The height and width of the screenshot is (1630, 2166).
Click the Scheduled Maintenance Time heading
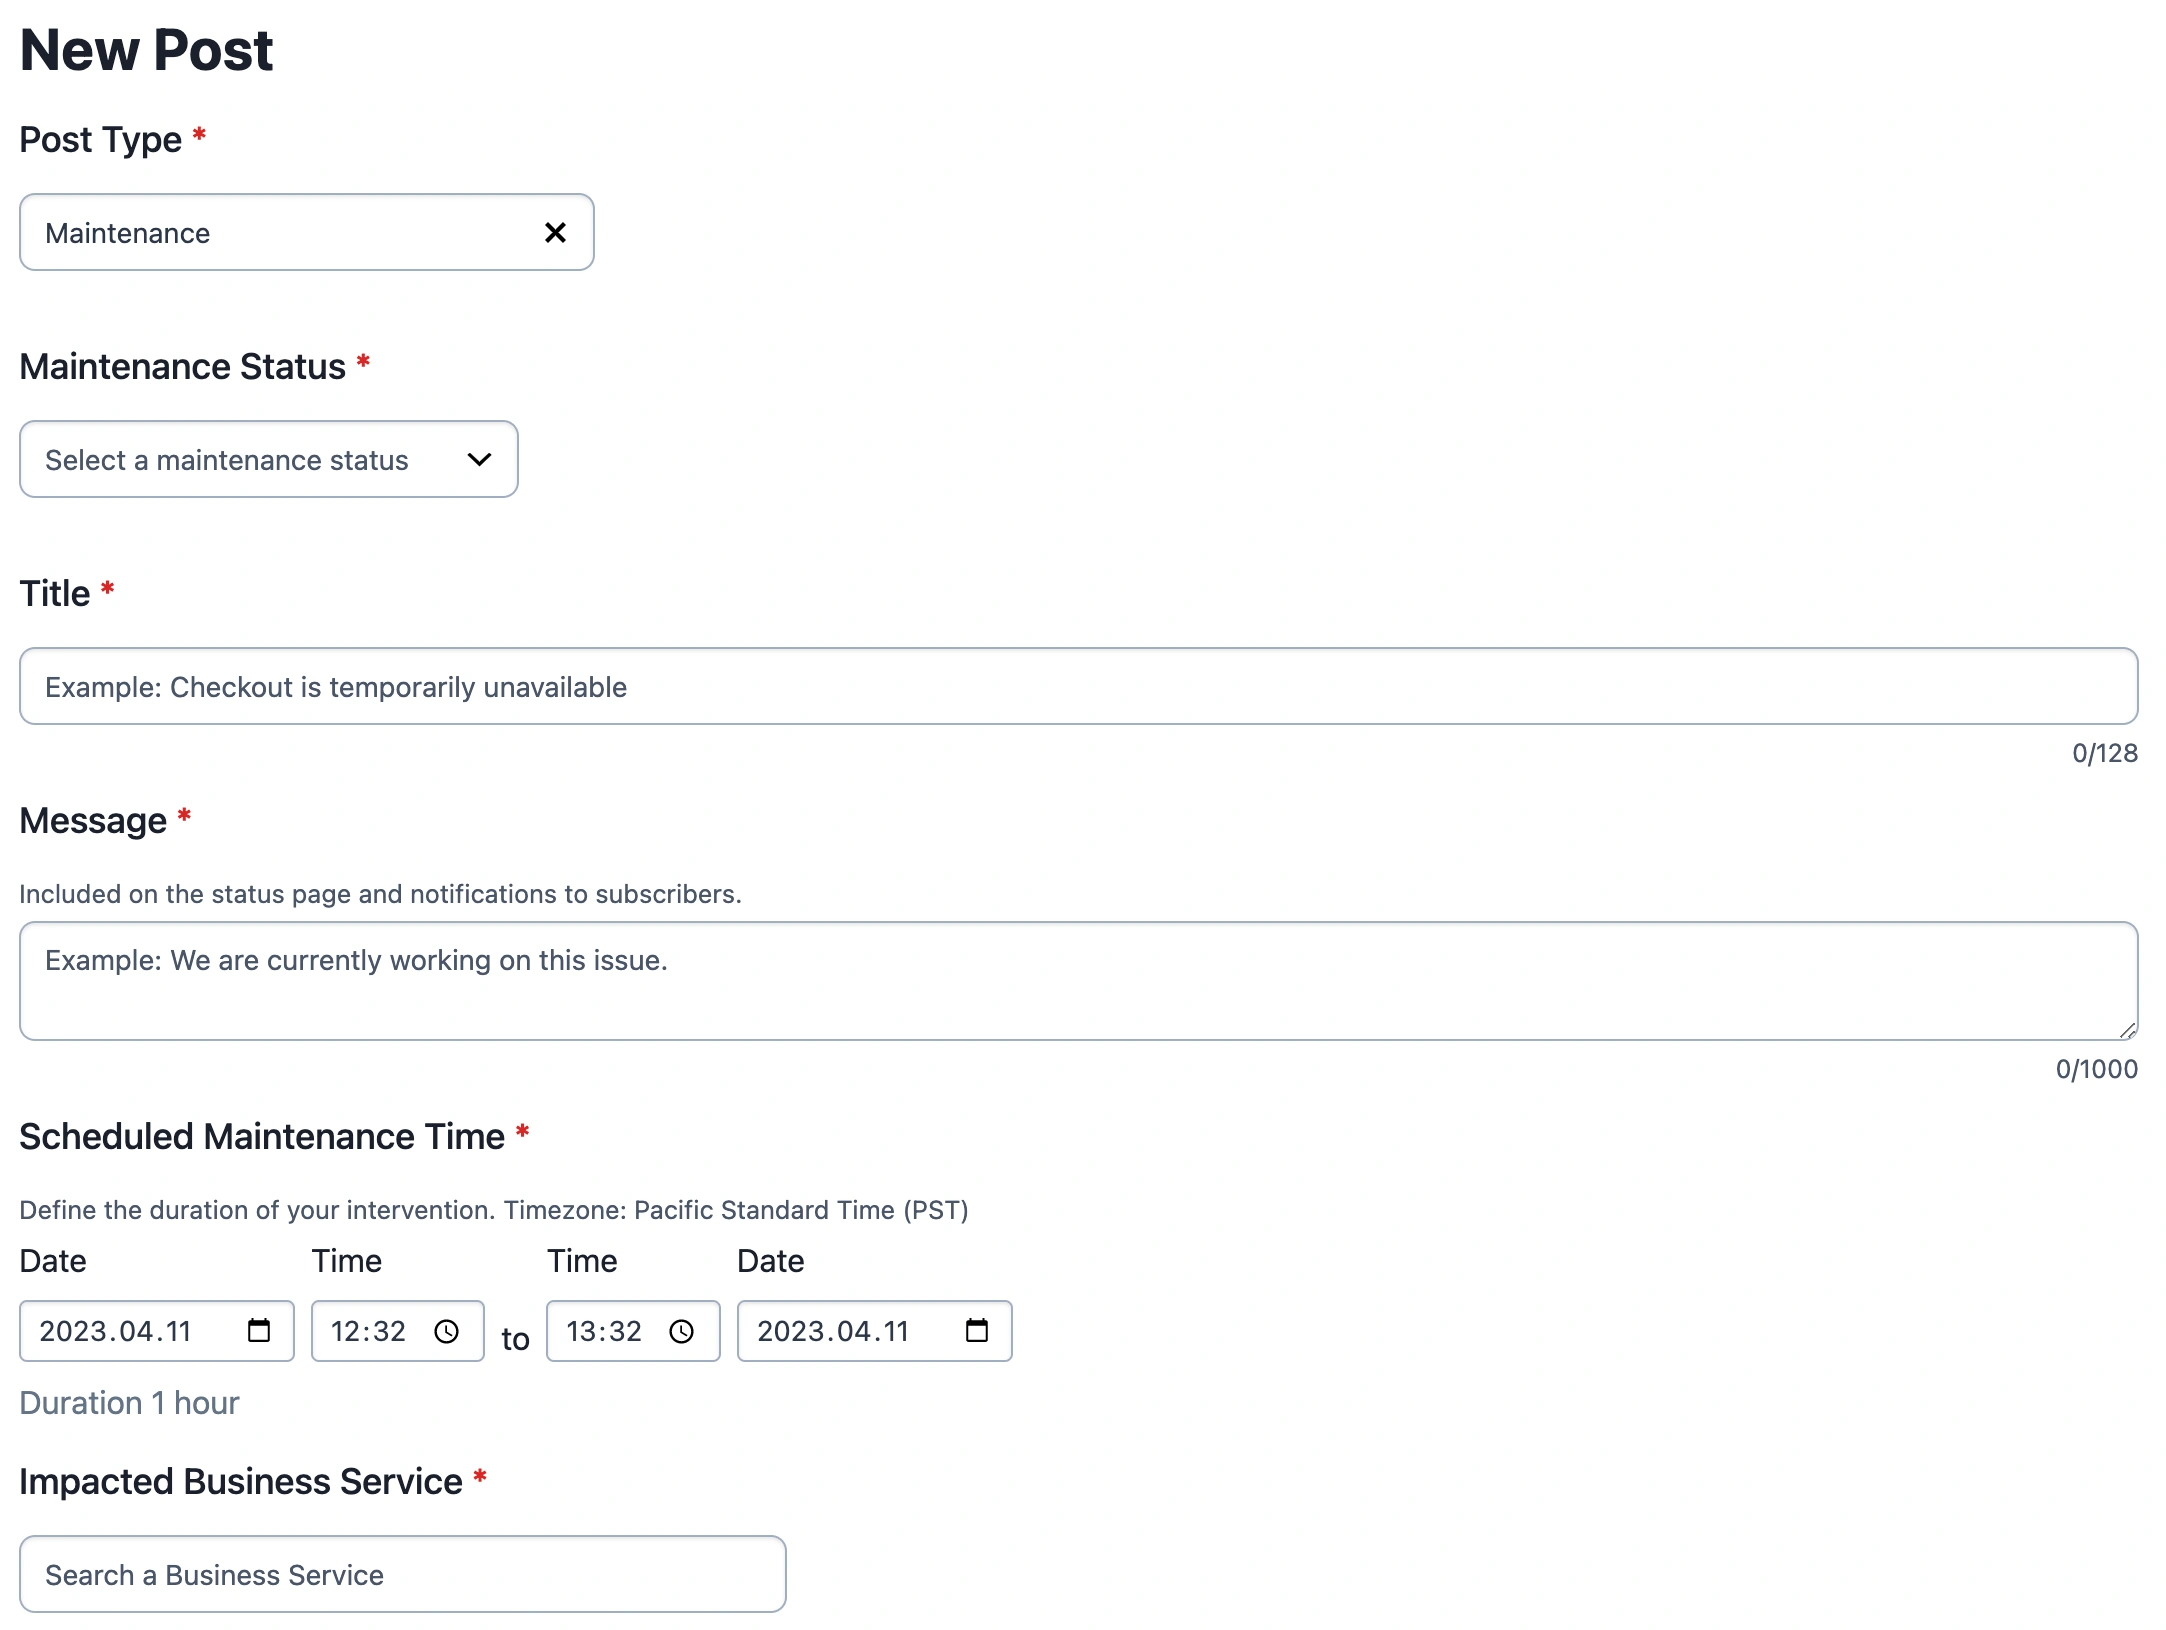(x=262, y=1137)
